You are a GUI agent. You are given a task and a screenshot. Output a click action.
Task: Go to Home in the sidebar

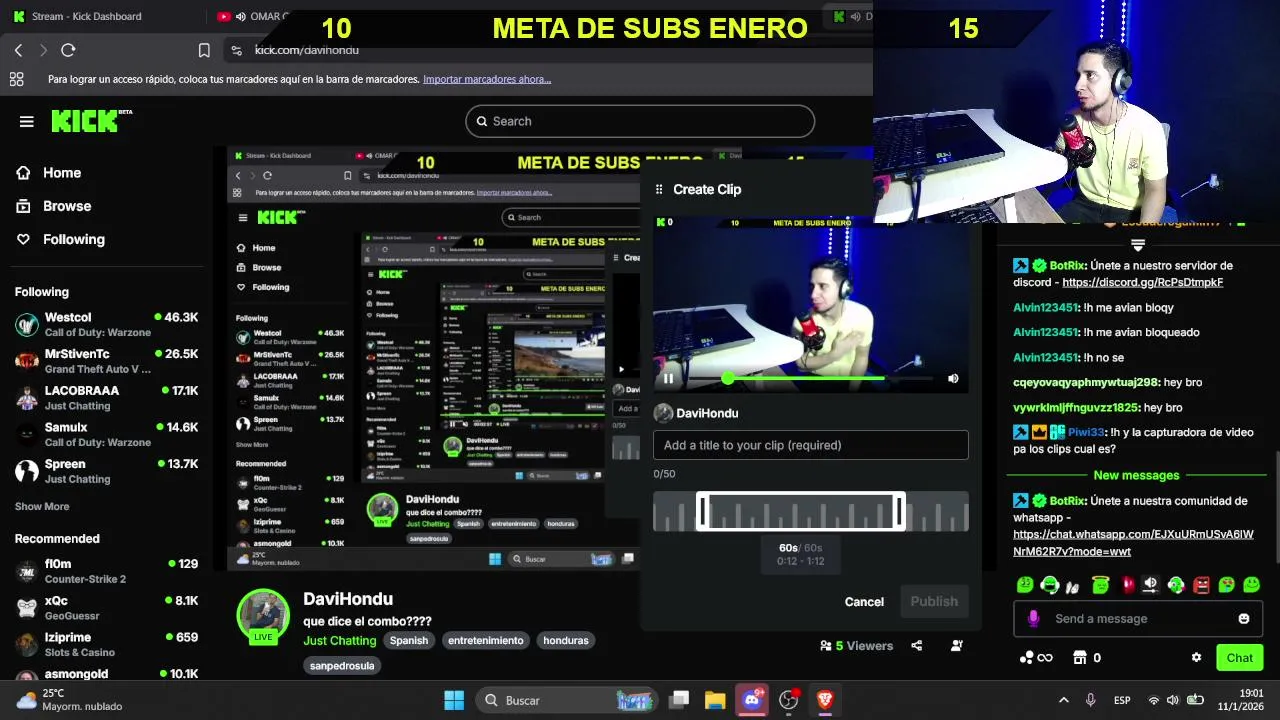click(x=48, y=173)
